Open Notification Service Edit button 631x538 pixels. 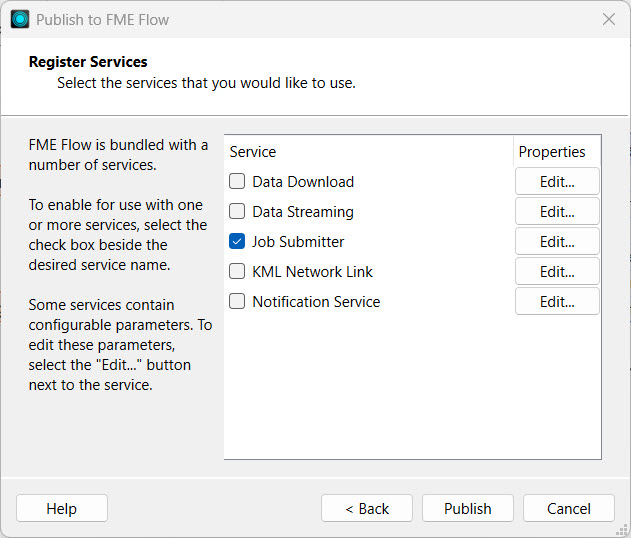click(557, 302)
